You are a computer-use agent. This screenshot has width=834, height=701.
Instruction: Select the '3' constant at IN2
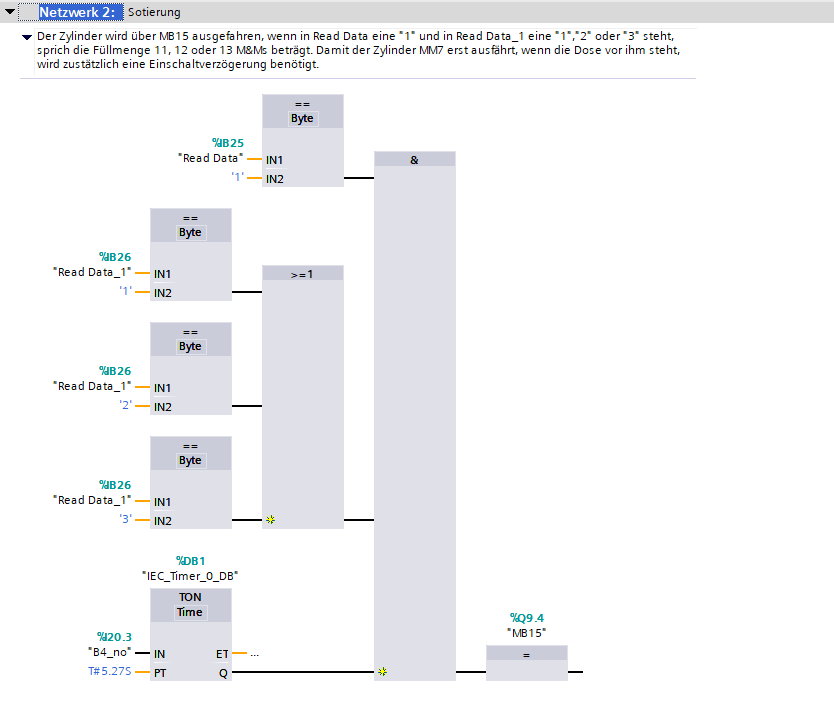click(x=126, y=520)
